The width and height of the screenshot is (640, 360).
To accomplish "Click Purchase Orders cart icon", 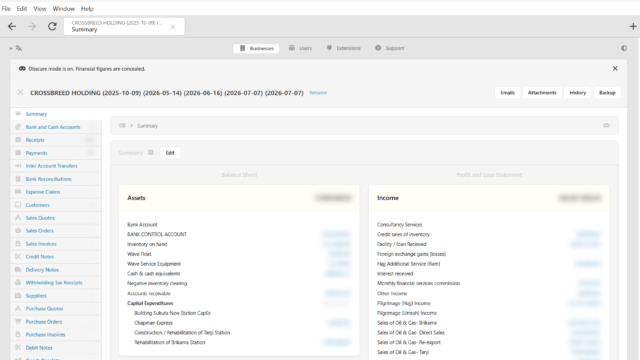I will [18, 322].
